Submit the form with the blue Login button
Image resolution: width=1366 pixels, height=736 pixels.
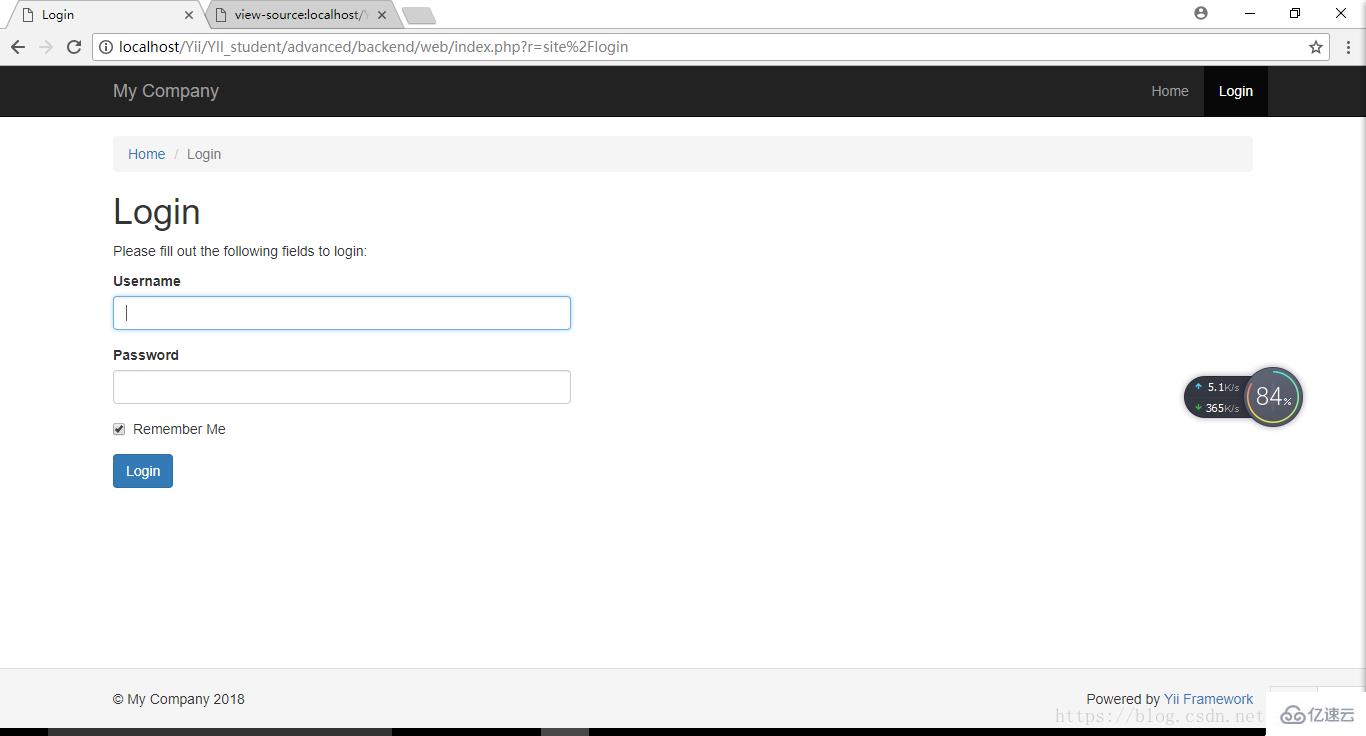coord(143,471)
